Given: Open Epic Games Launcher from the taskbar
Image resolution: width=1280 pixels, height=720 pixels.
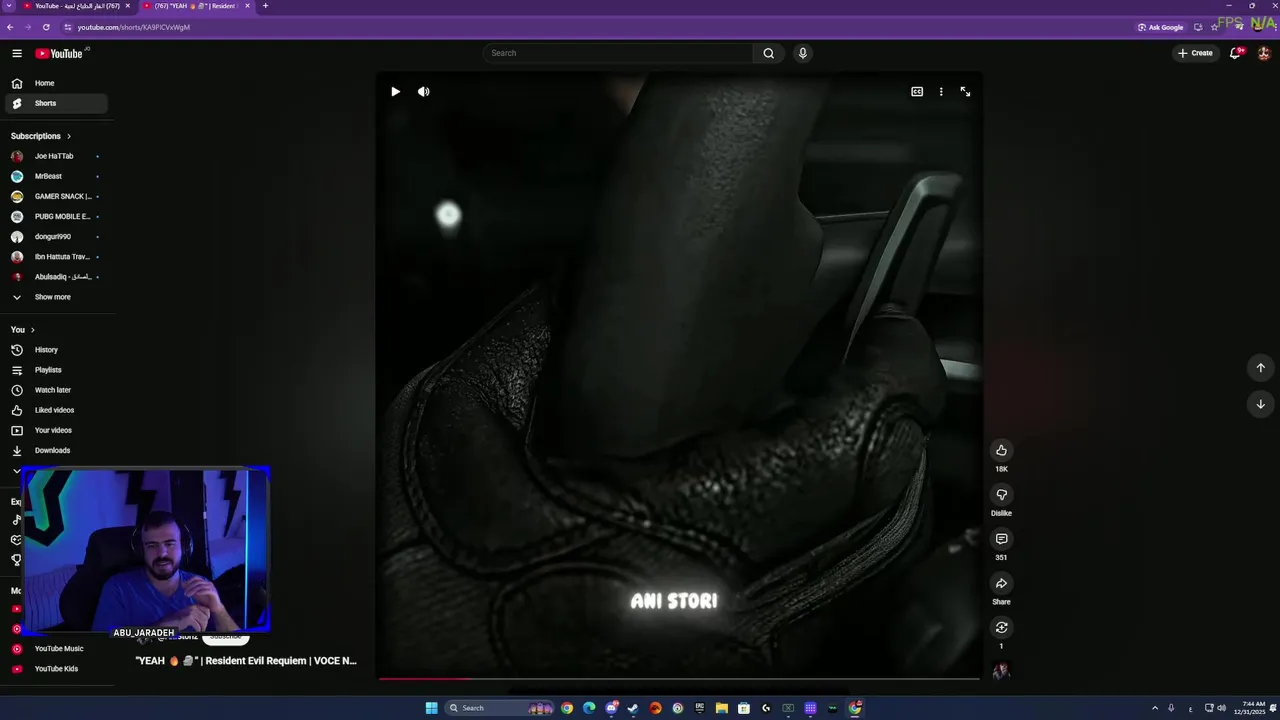Looking at the screenshot, I should point(699,708).
